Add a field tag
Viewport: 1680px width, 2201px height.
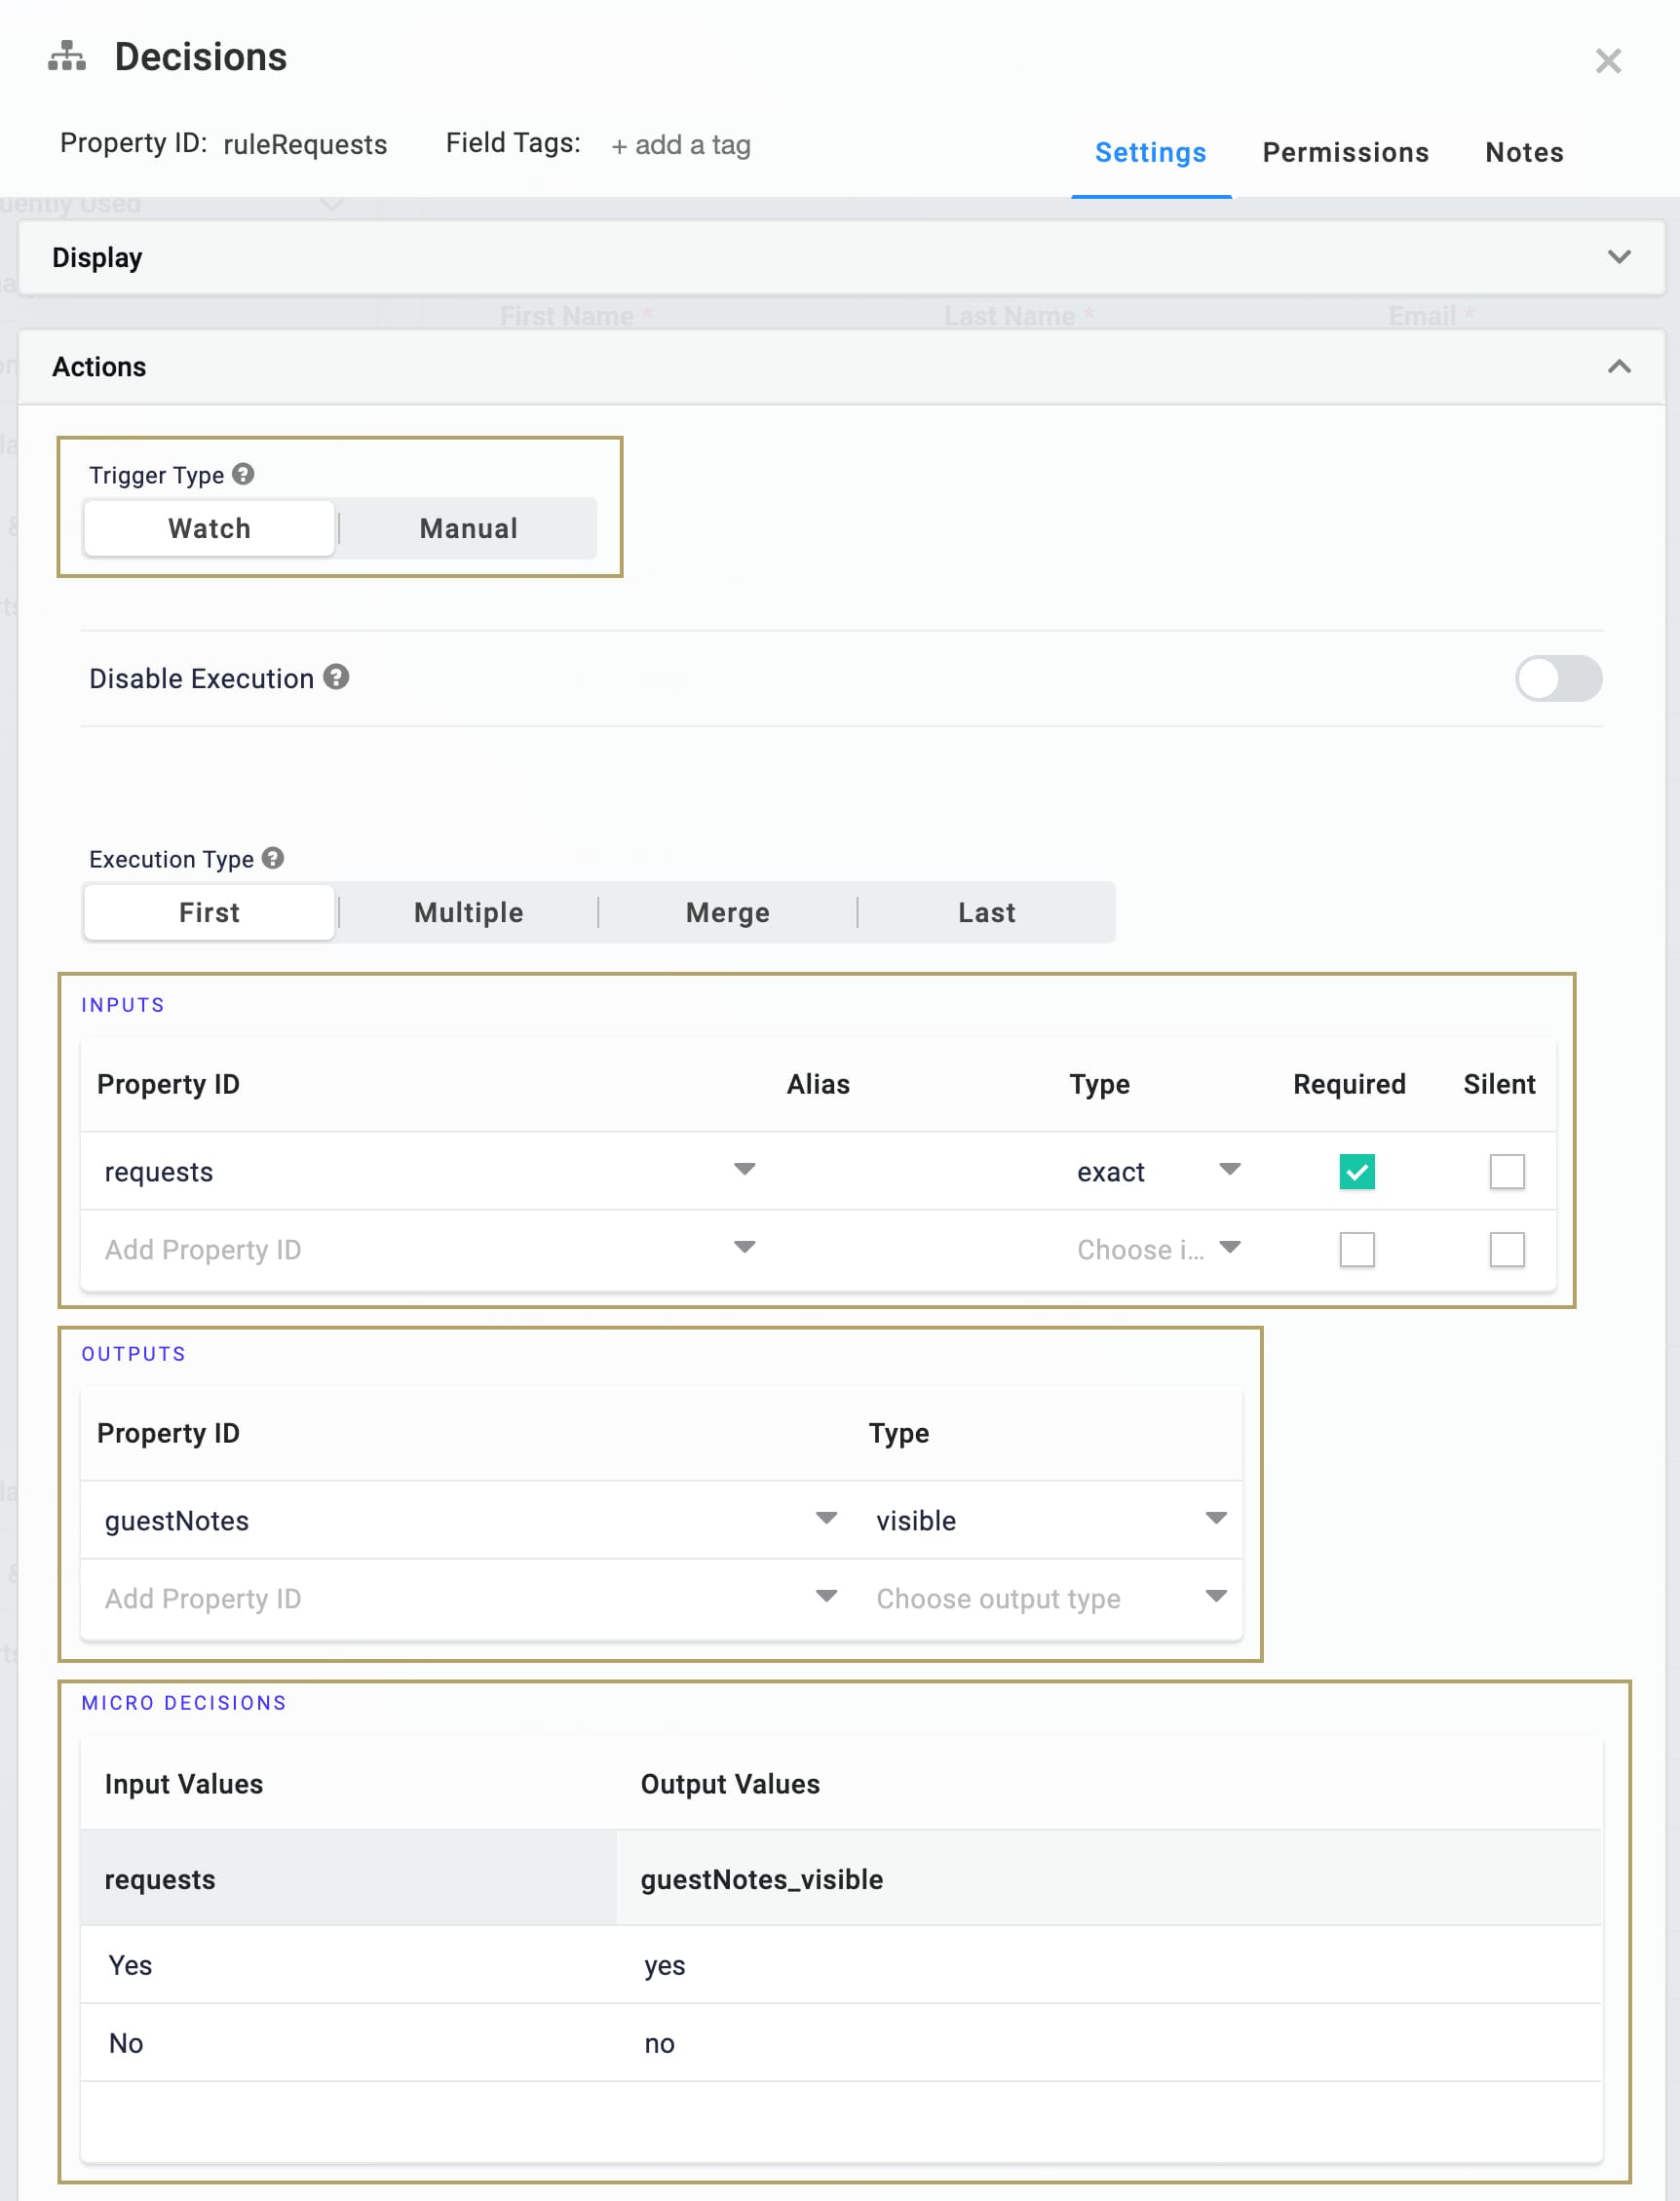click(681, 145)
